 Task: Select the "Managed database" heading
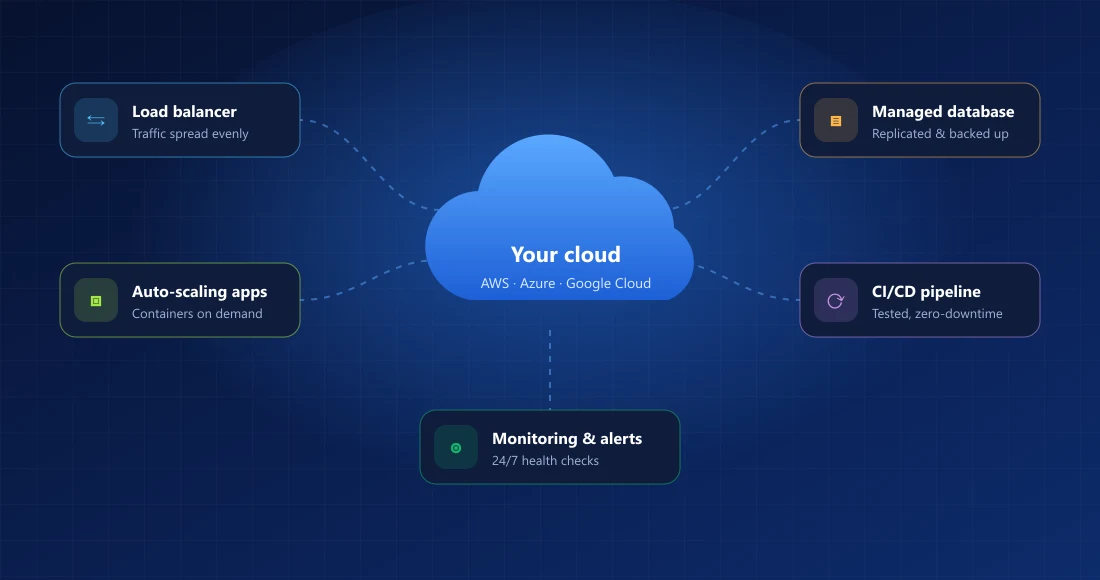(943, 112)
